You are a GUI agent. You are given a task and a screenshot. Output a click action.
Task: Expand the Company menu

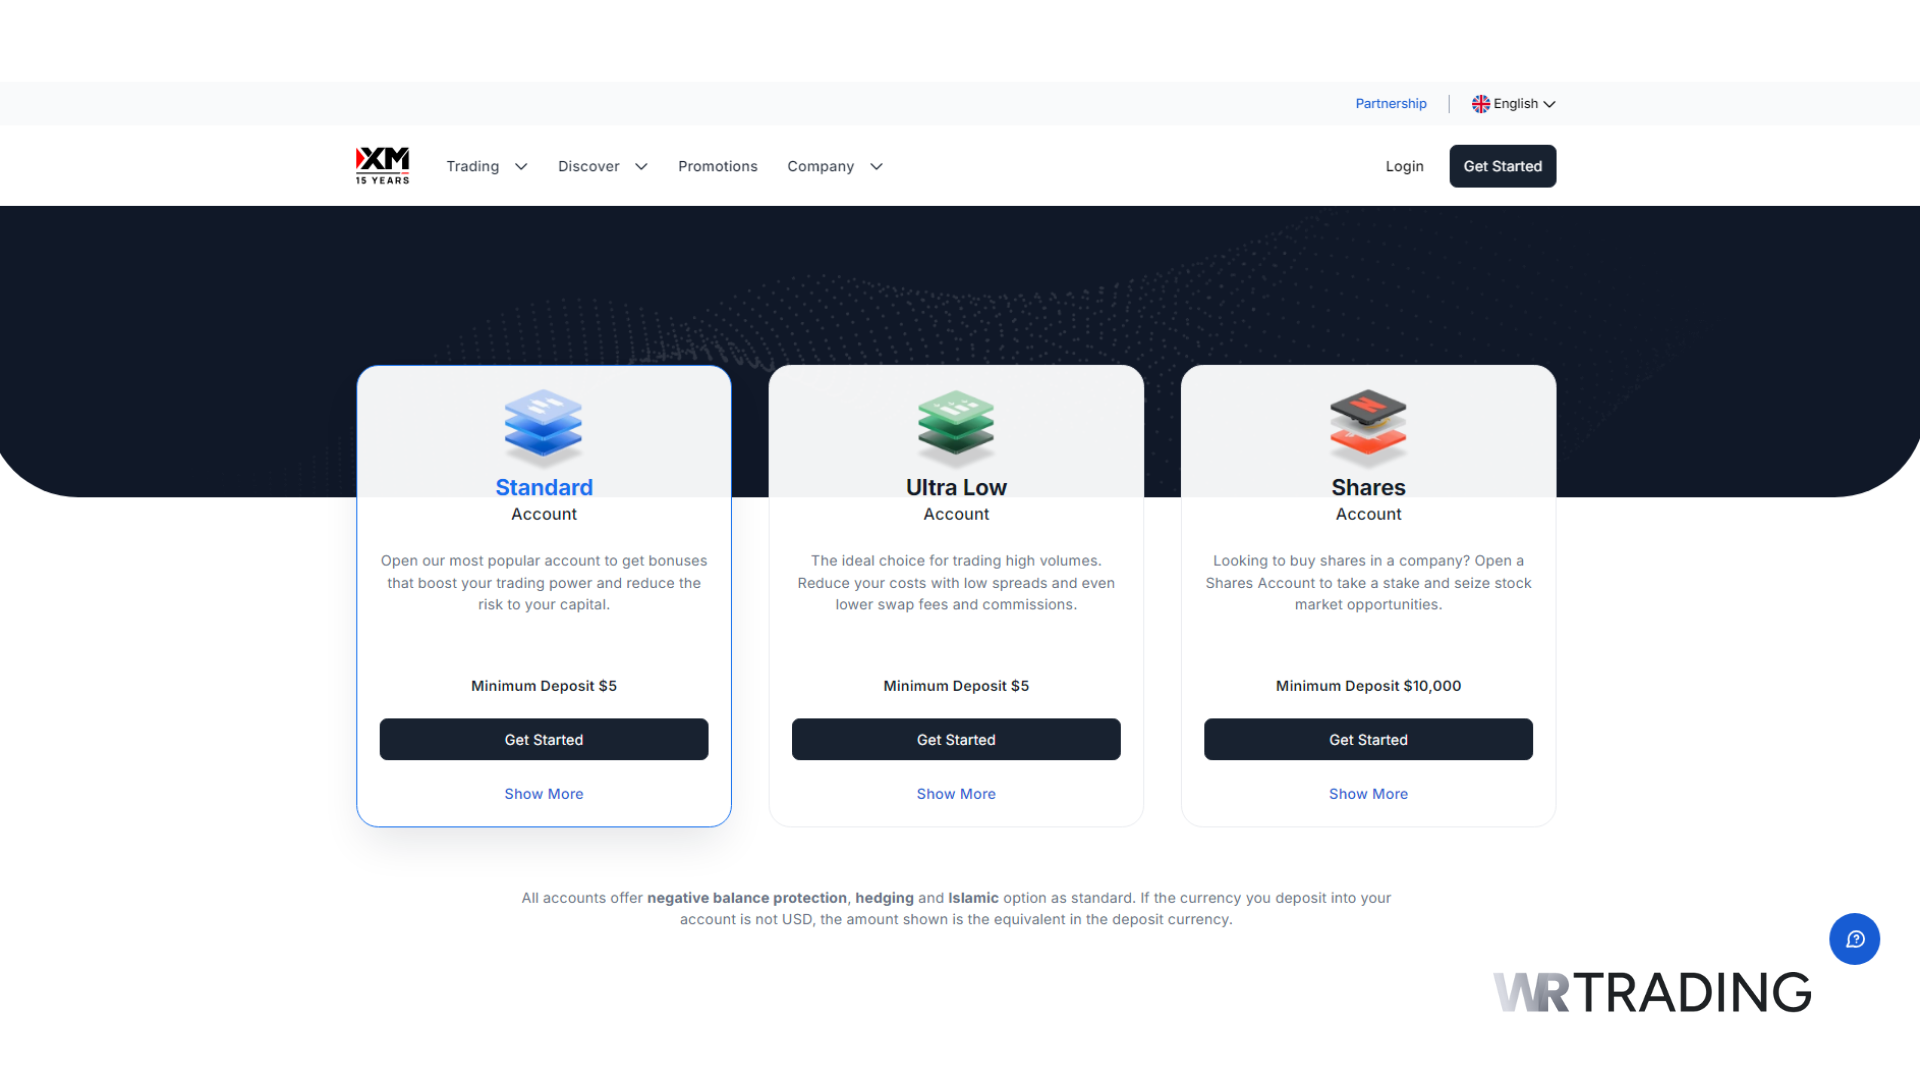(820, 166)
